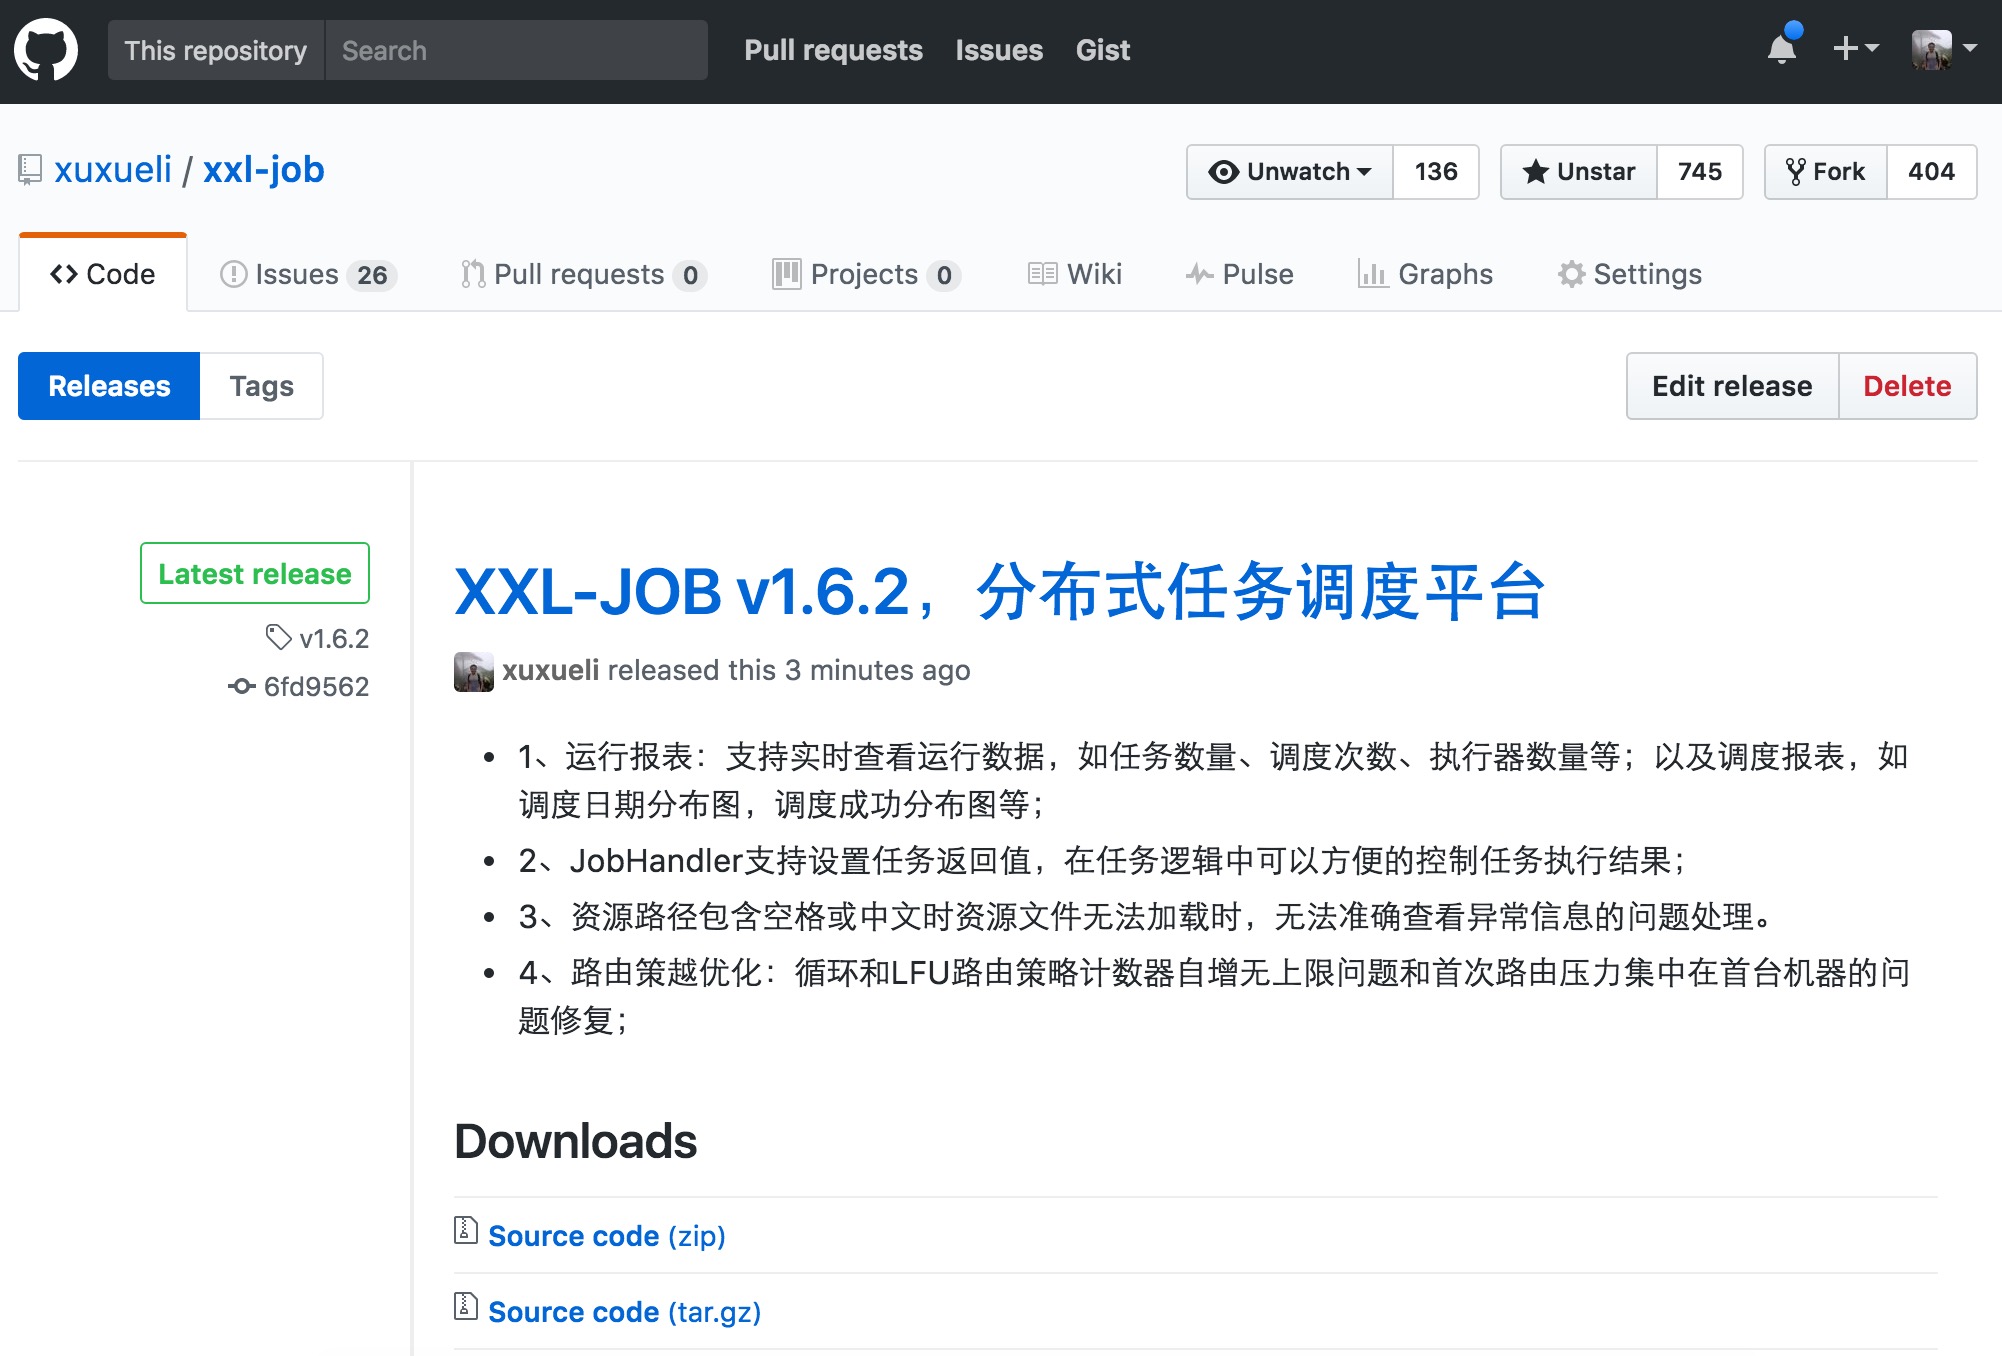This screenshot has height=1356, width=2002.
Task: Delete this release
Action: (1907, 386)
